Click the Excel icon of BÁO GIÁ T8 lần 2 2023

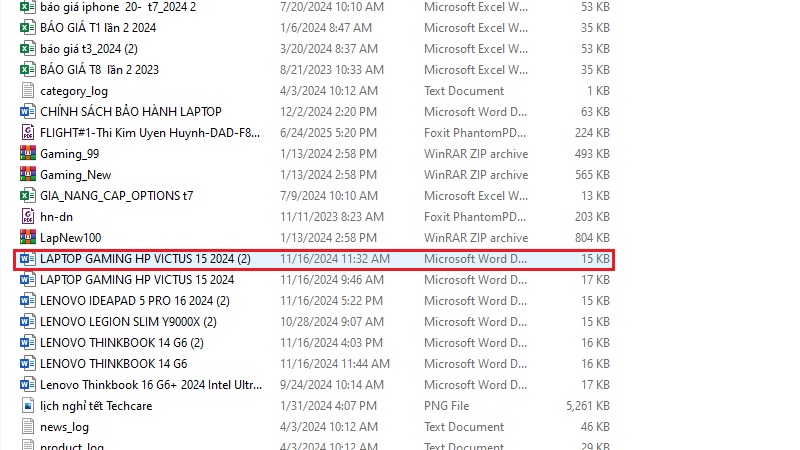(x=28, y=69)
